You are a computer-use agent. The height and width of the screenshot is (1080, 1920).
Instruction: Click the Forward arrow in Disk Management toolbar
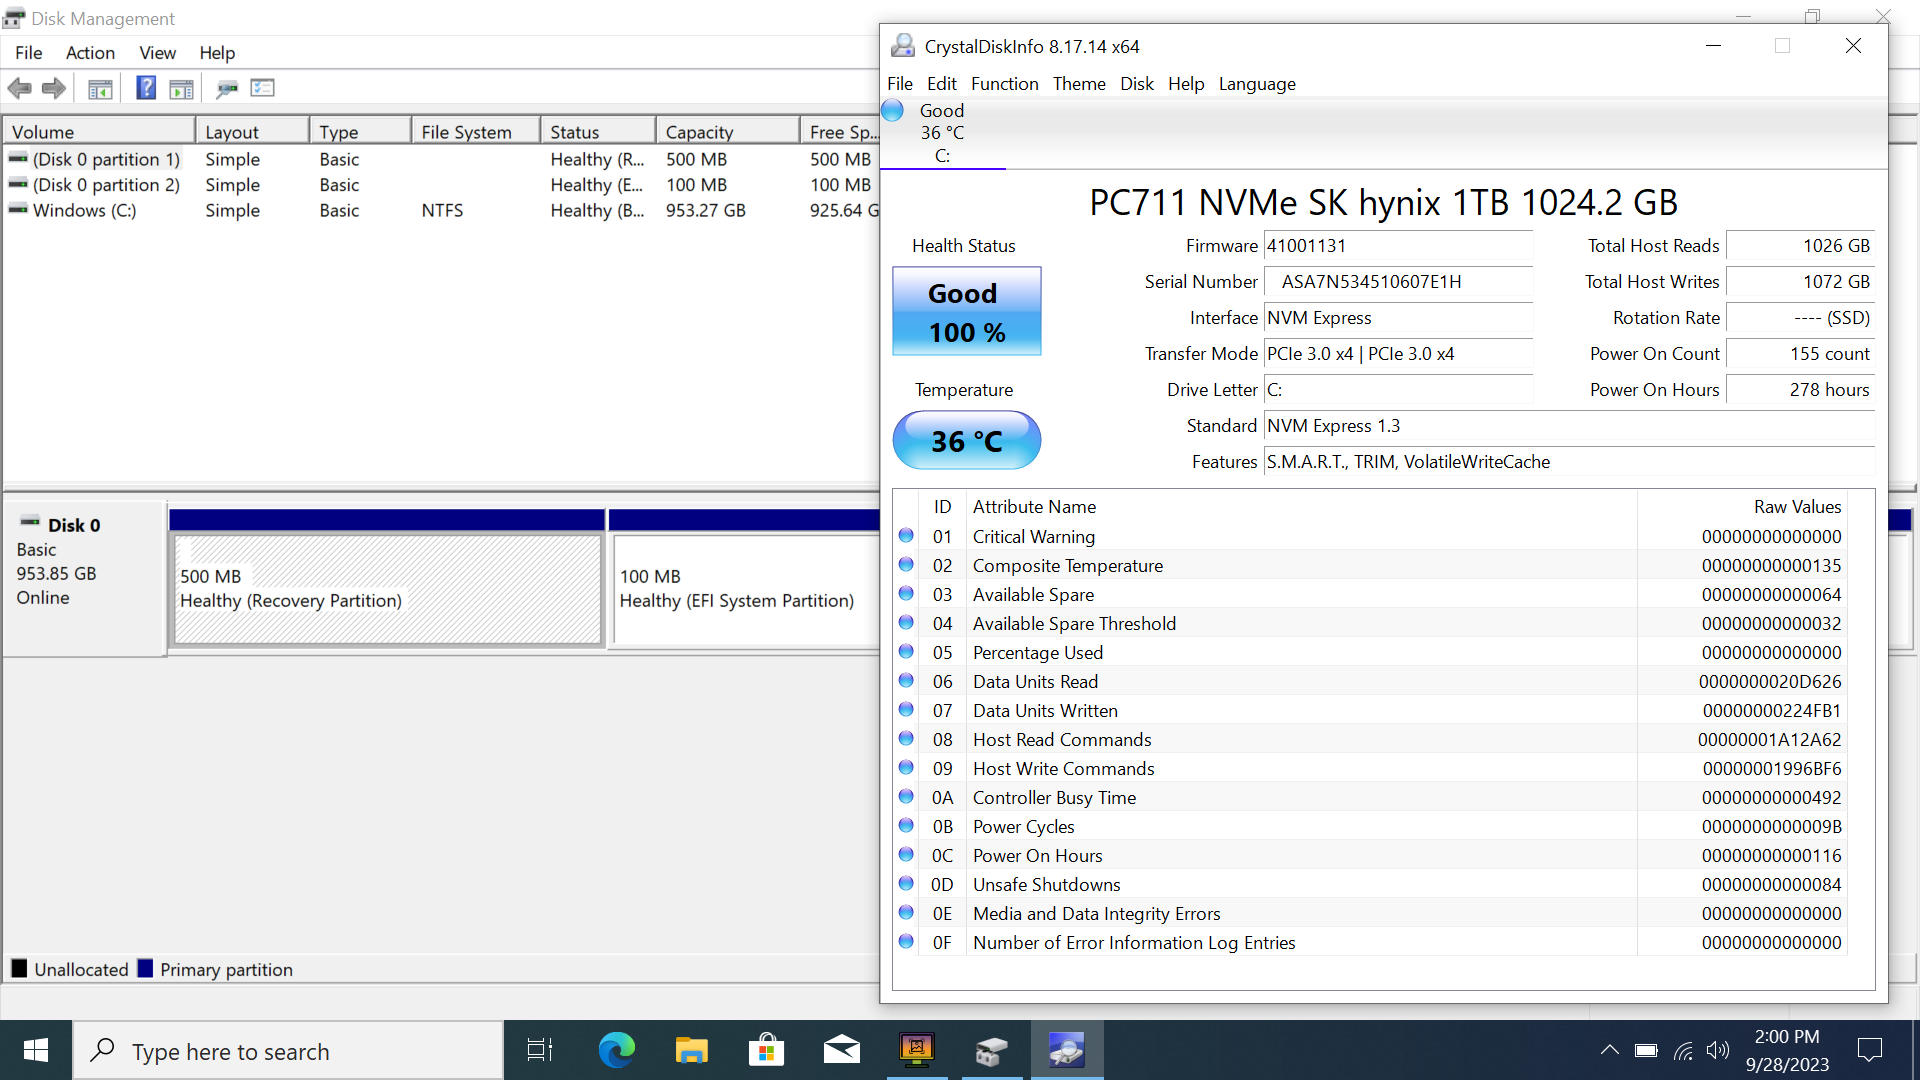[x=54, y=88]
